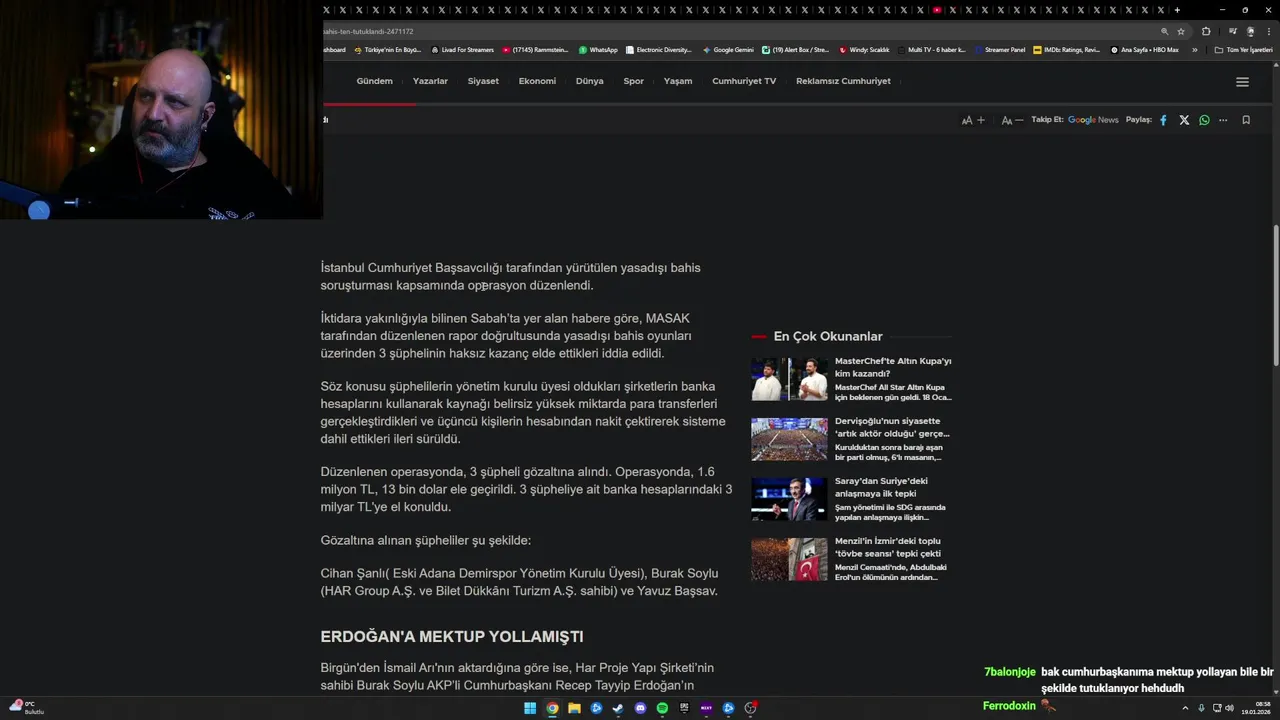
Task: Expand the bookmarks overflow chevron
Action: click(1194, 49)
